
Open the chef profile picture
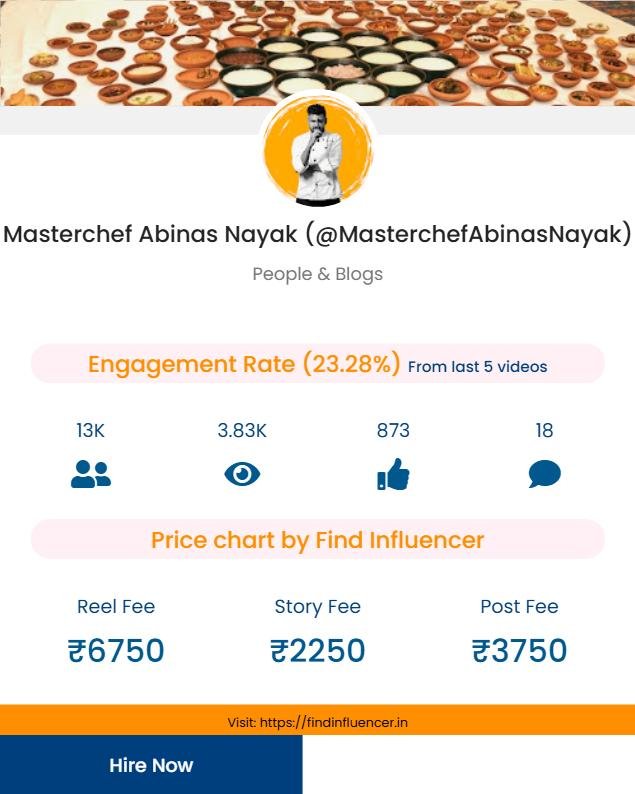318,150
